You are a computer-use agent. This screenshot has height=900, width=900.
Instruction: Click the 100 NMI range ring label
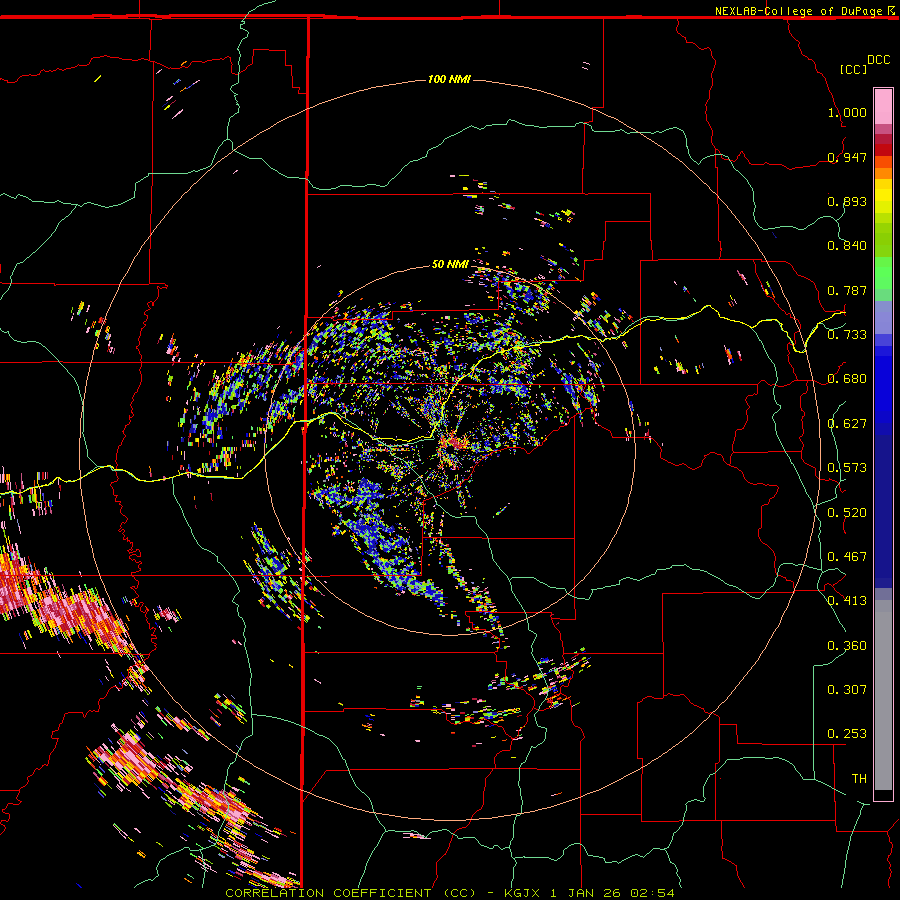tap(449, 79)
